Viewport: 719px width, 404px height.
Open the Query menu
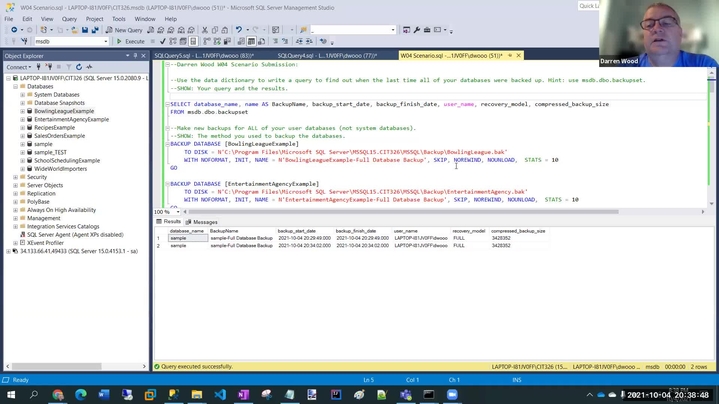click(x=69, y=19)
